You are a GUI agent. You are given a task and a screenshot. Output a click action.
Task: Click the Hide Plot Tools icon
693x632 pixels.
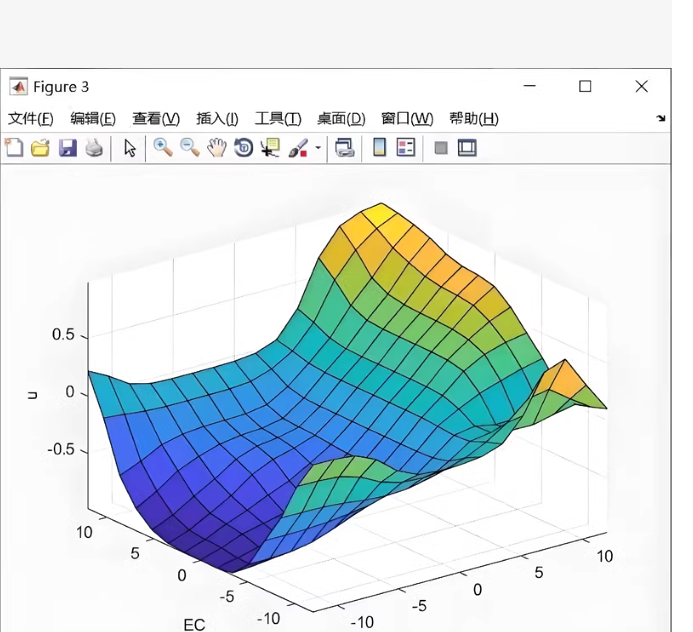[x=441, y=148]
